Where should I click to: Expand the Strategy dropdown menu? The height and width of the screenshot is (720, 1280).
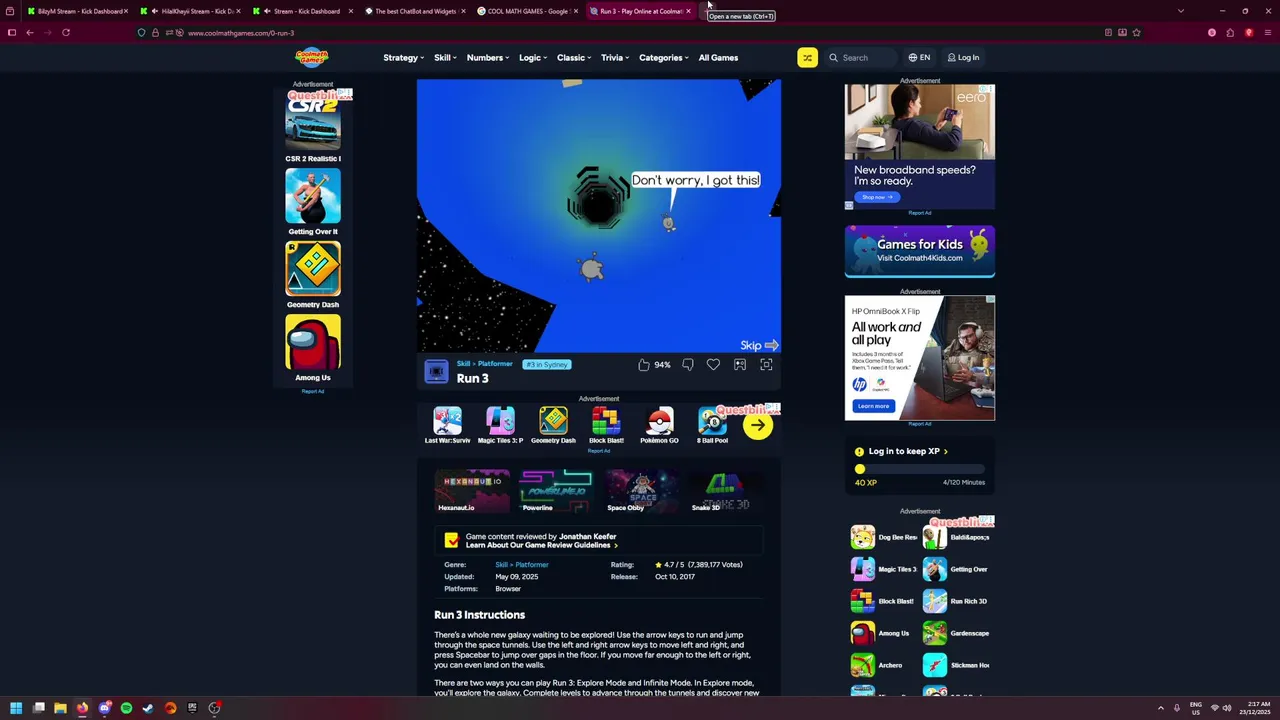404,58
